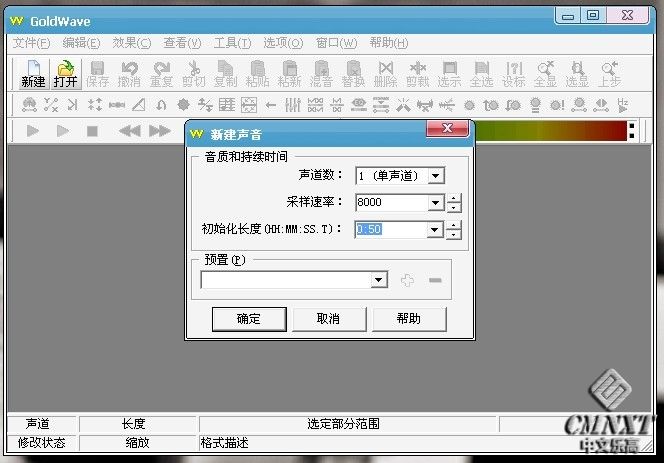The width and height of the screenshot is (664, 463).
Task: Open the 编辑(E) menu
Action: coord(81,43)
